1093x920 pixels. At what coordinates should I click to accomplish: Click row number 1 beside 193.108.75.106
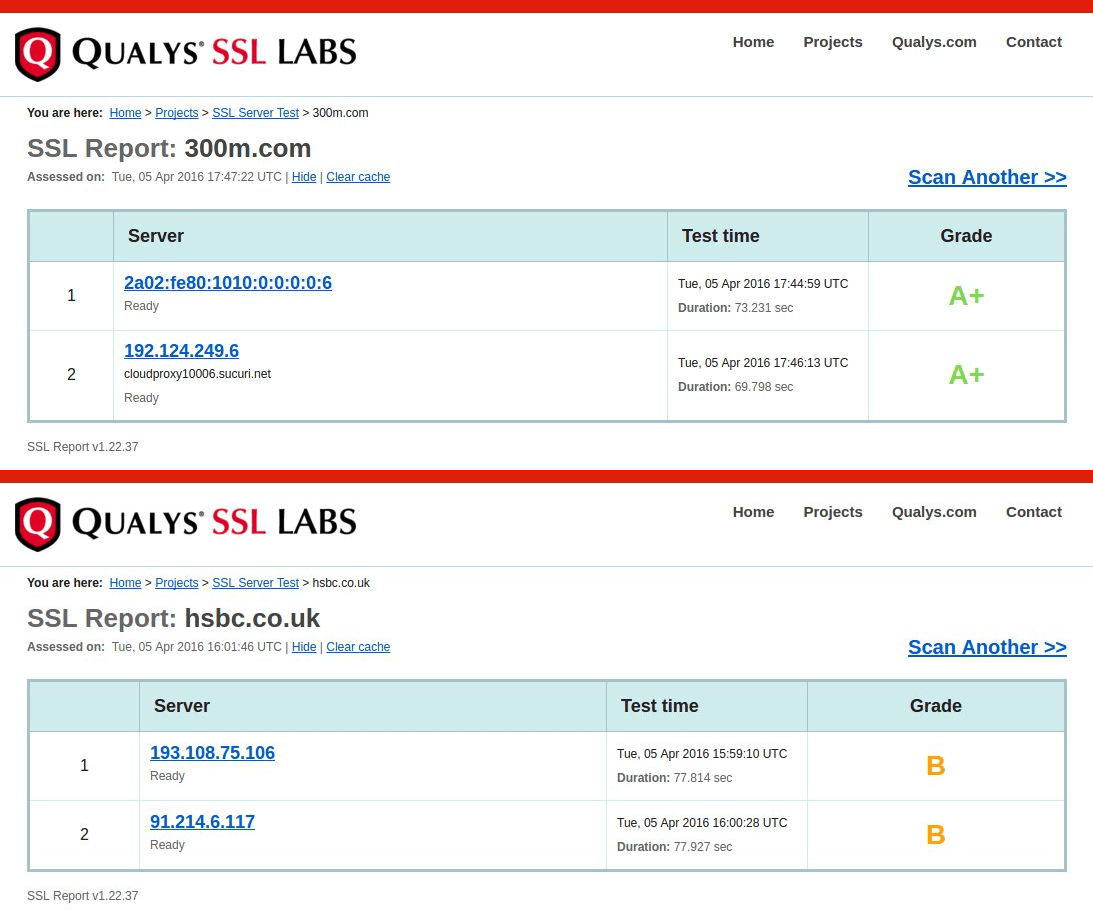pyautogui.click(x=84, y=765)
